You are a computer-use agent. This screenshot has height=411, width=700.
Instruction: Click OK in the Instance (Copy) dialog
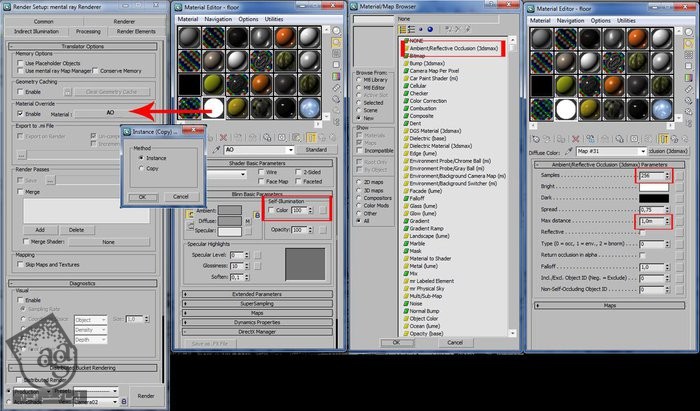143,197
